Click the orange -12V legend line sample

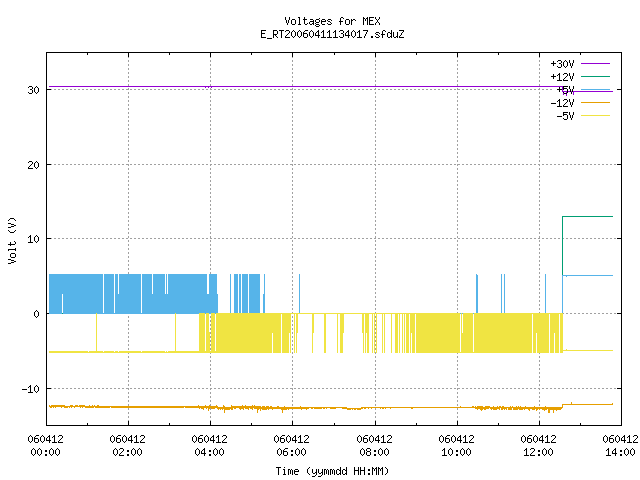pos(595,102)
